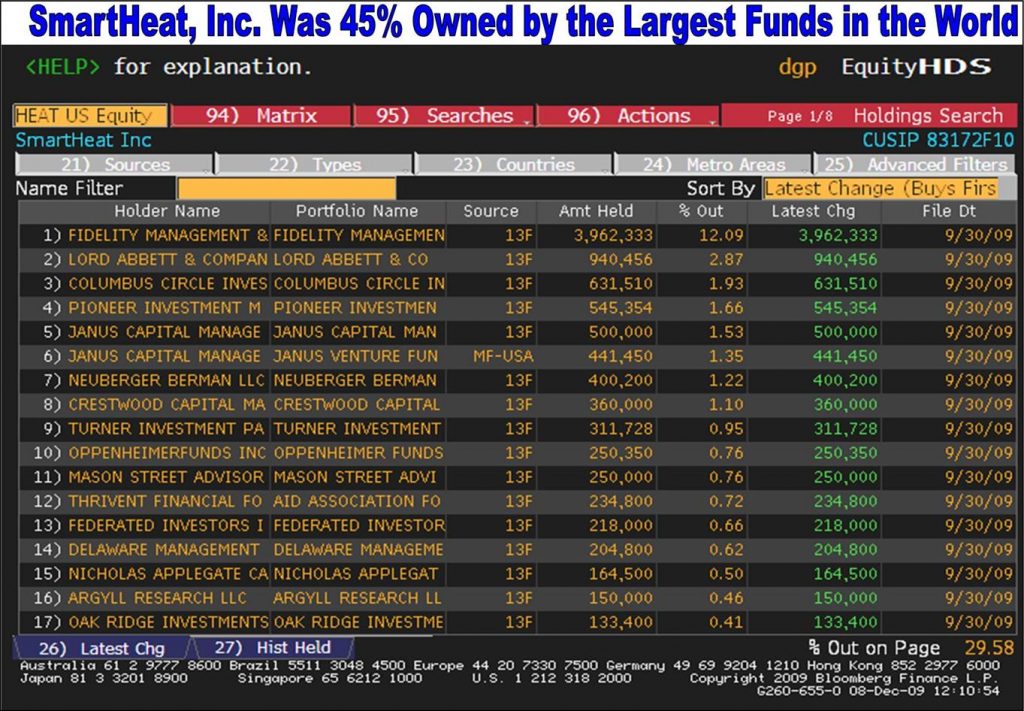1024x711 pixels.
Task: Click into the Name Filter input box
Action: (286, 188)
